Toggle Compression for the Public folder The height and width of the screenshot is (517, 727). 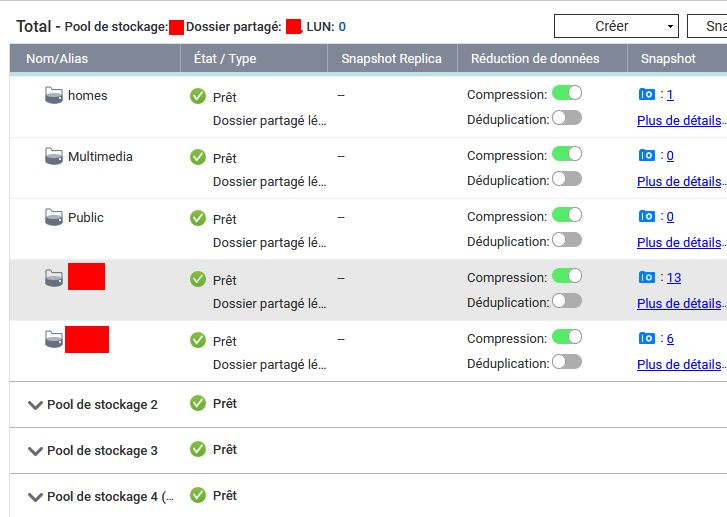tap(567, 215)
